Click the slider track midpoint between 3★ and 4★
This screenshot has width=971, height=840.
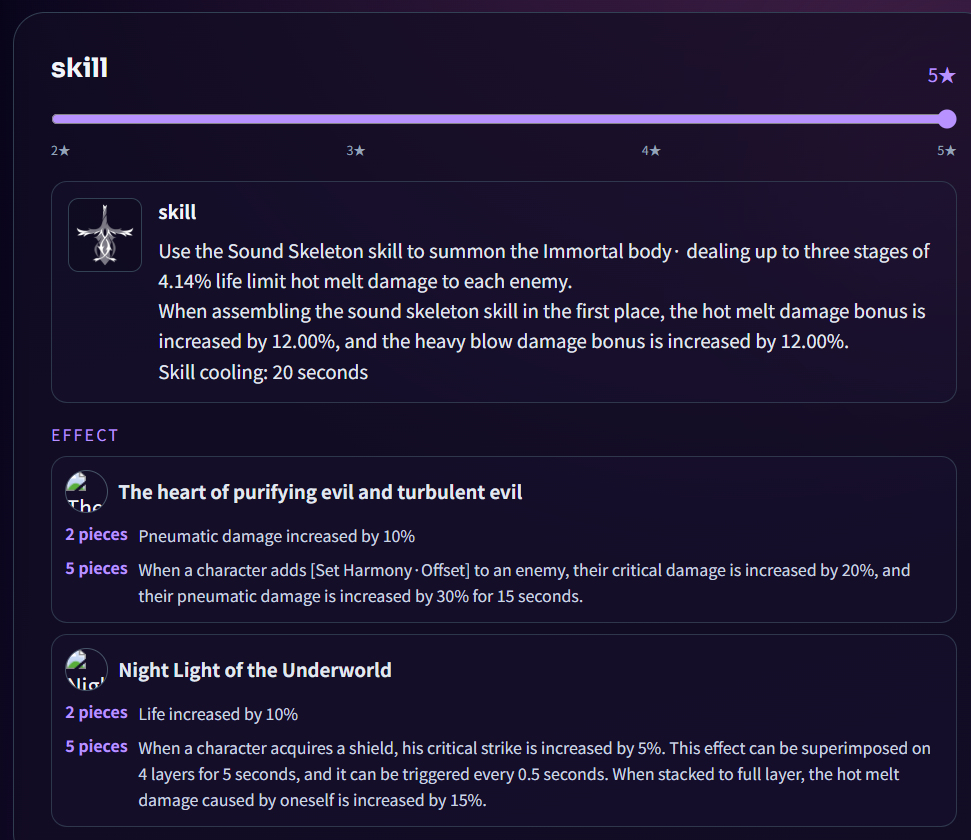503,118
